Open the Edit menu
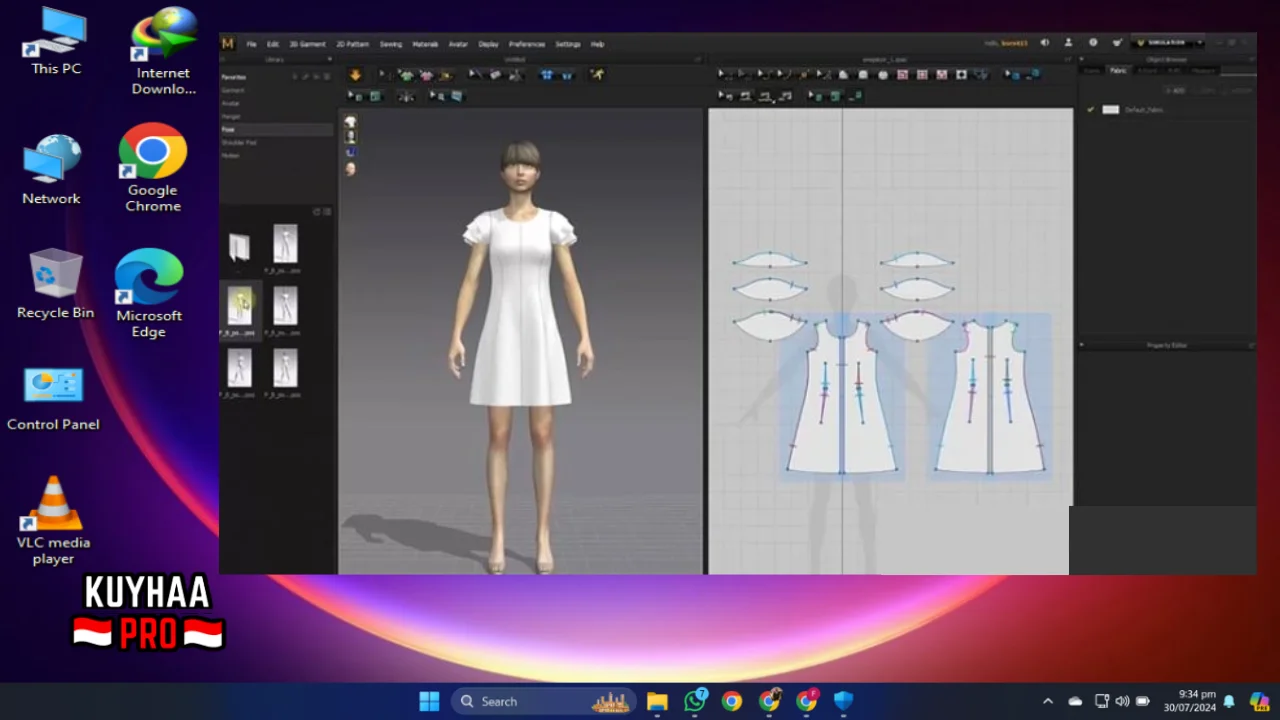1280x720 pixels. tap(273, 44)
